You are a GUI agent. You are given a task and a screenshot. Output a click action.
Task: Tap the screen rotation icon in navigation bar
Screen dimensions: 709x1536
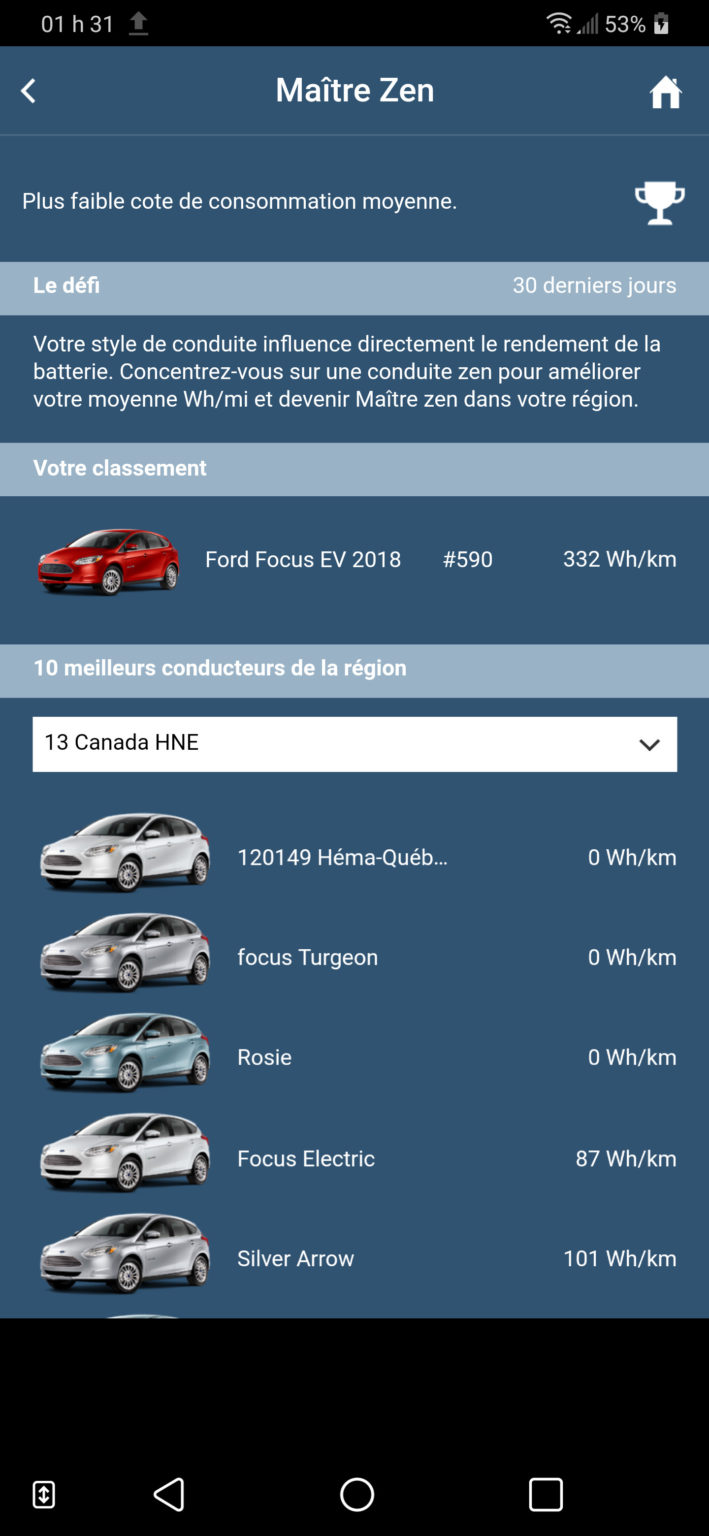[x=44, y=1494]
